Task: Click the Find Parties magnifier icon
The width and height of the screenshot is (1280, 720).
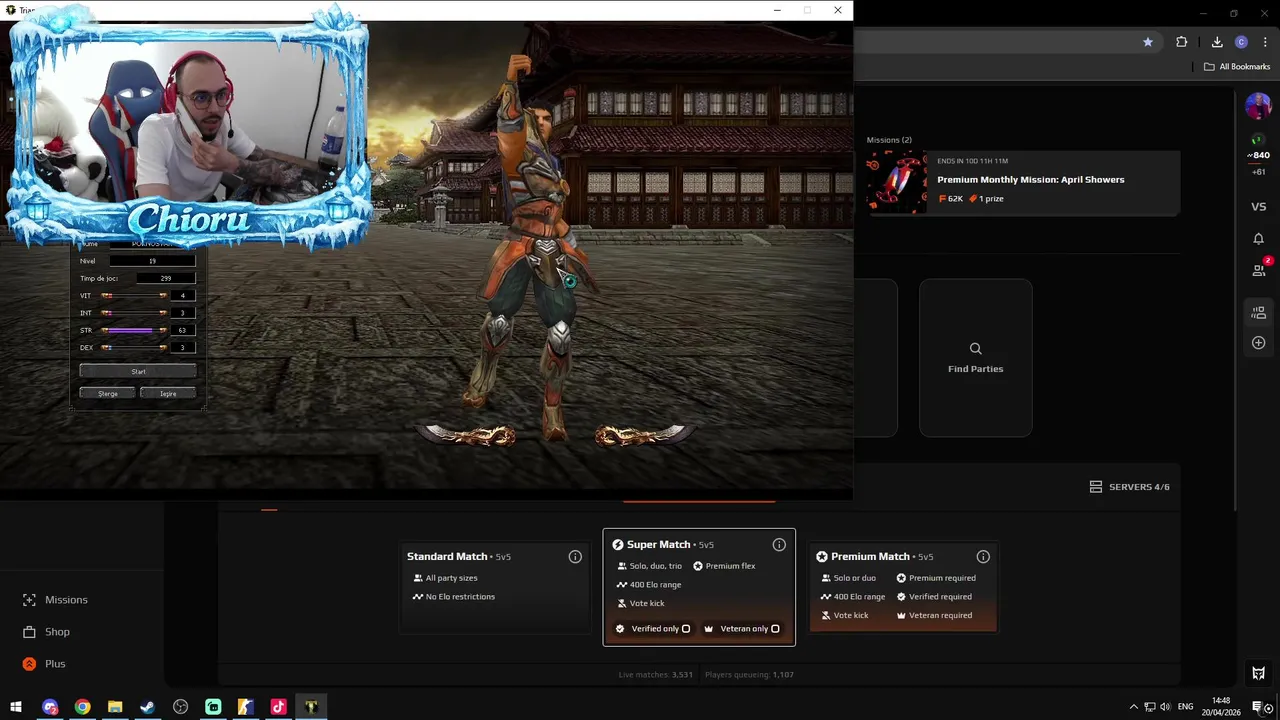Action: pyautogui.click(x=975, y=349)
